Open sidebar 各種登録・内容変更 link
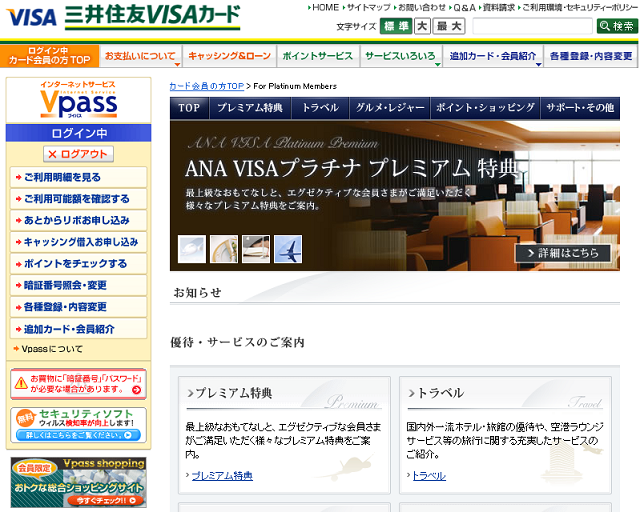This screenshot has width=640, height=512. coord(78,307)
